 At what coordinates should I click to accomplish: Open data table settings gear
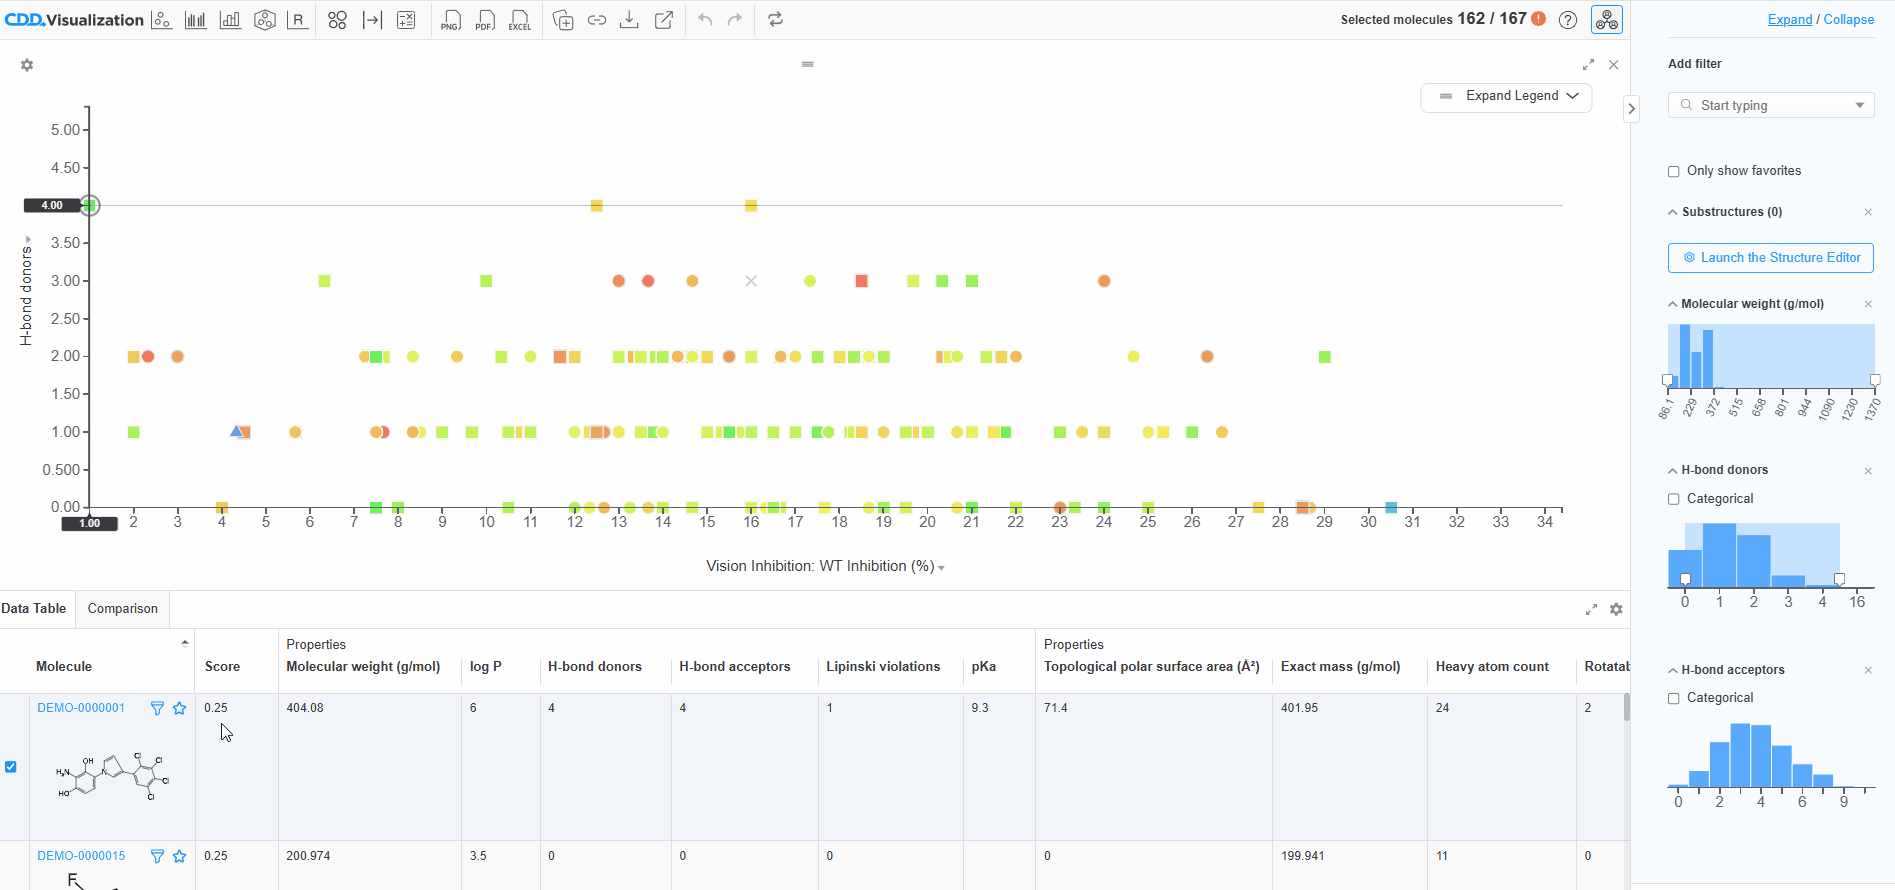pyautogui.click(x=1616, y=609)
